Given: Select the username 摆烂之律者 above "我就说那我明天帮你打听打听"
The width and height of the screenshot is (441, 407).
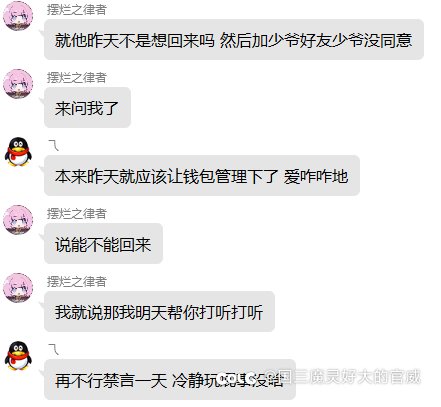Looking at the screenshot, I should 77,282.
